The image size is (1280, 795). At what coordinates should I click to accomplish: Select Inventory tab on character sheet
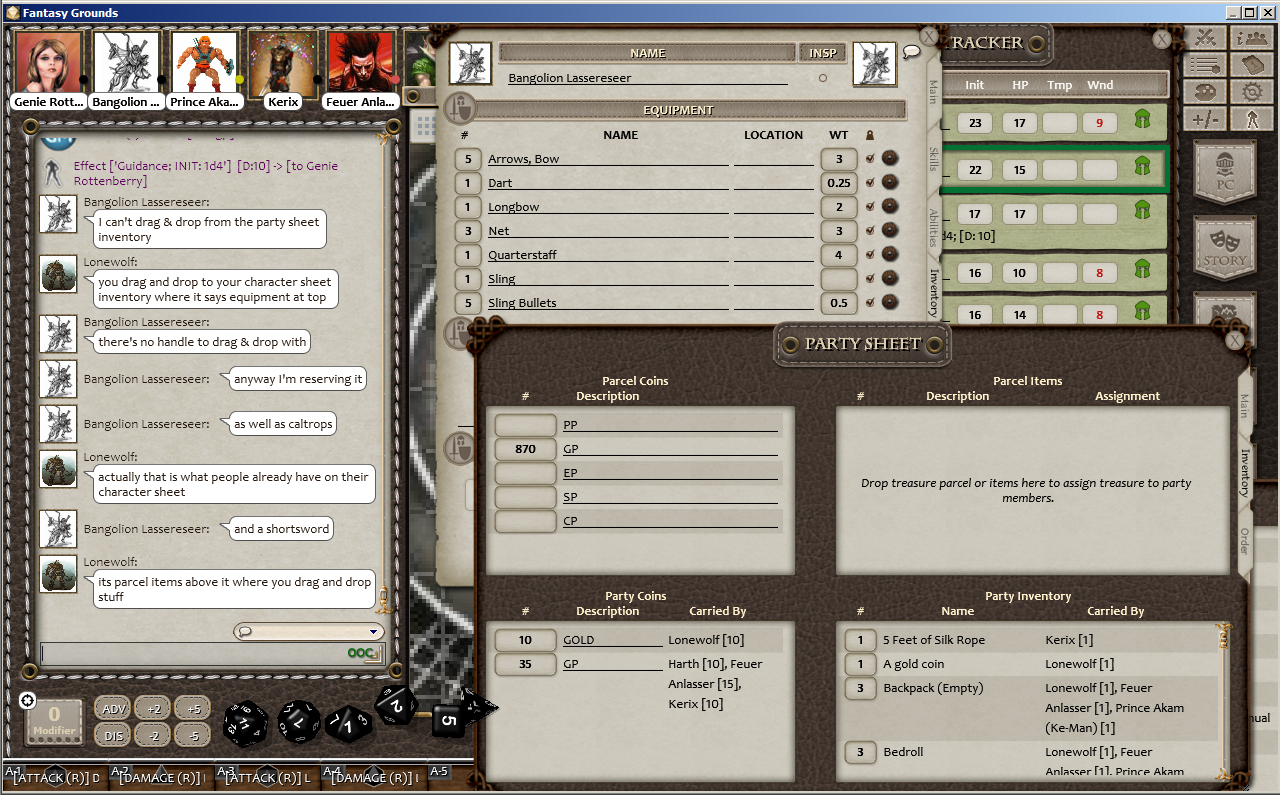(933, 292)
